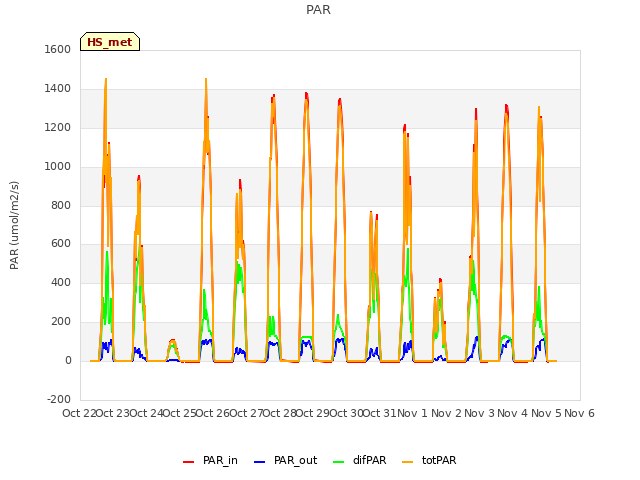Toggle the difPAR legend entry
This screenshot has width=640, height=480.
pos(360,460)
